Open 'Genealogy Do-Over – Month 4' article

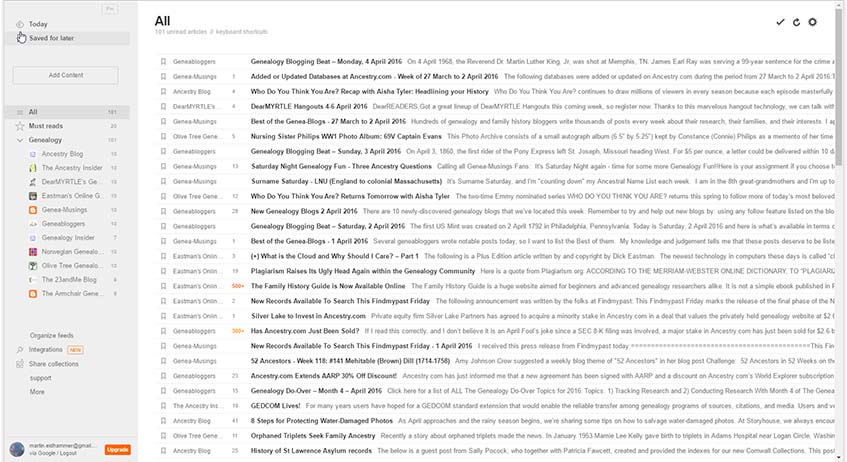tap(316, 391)
